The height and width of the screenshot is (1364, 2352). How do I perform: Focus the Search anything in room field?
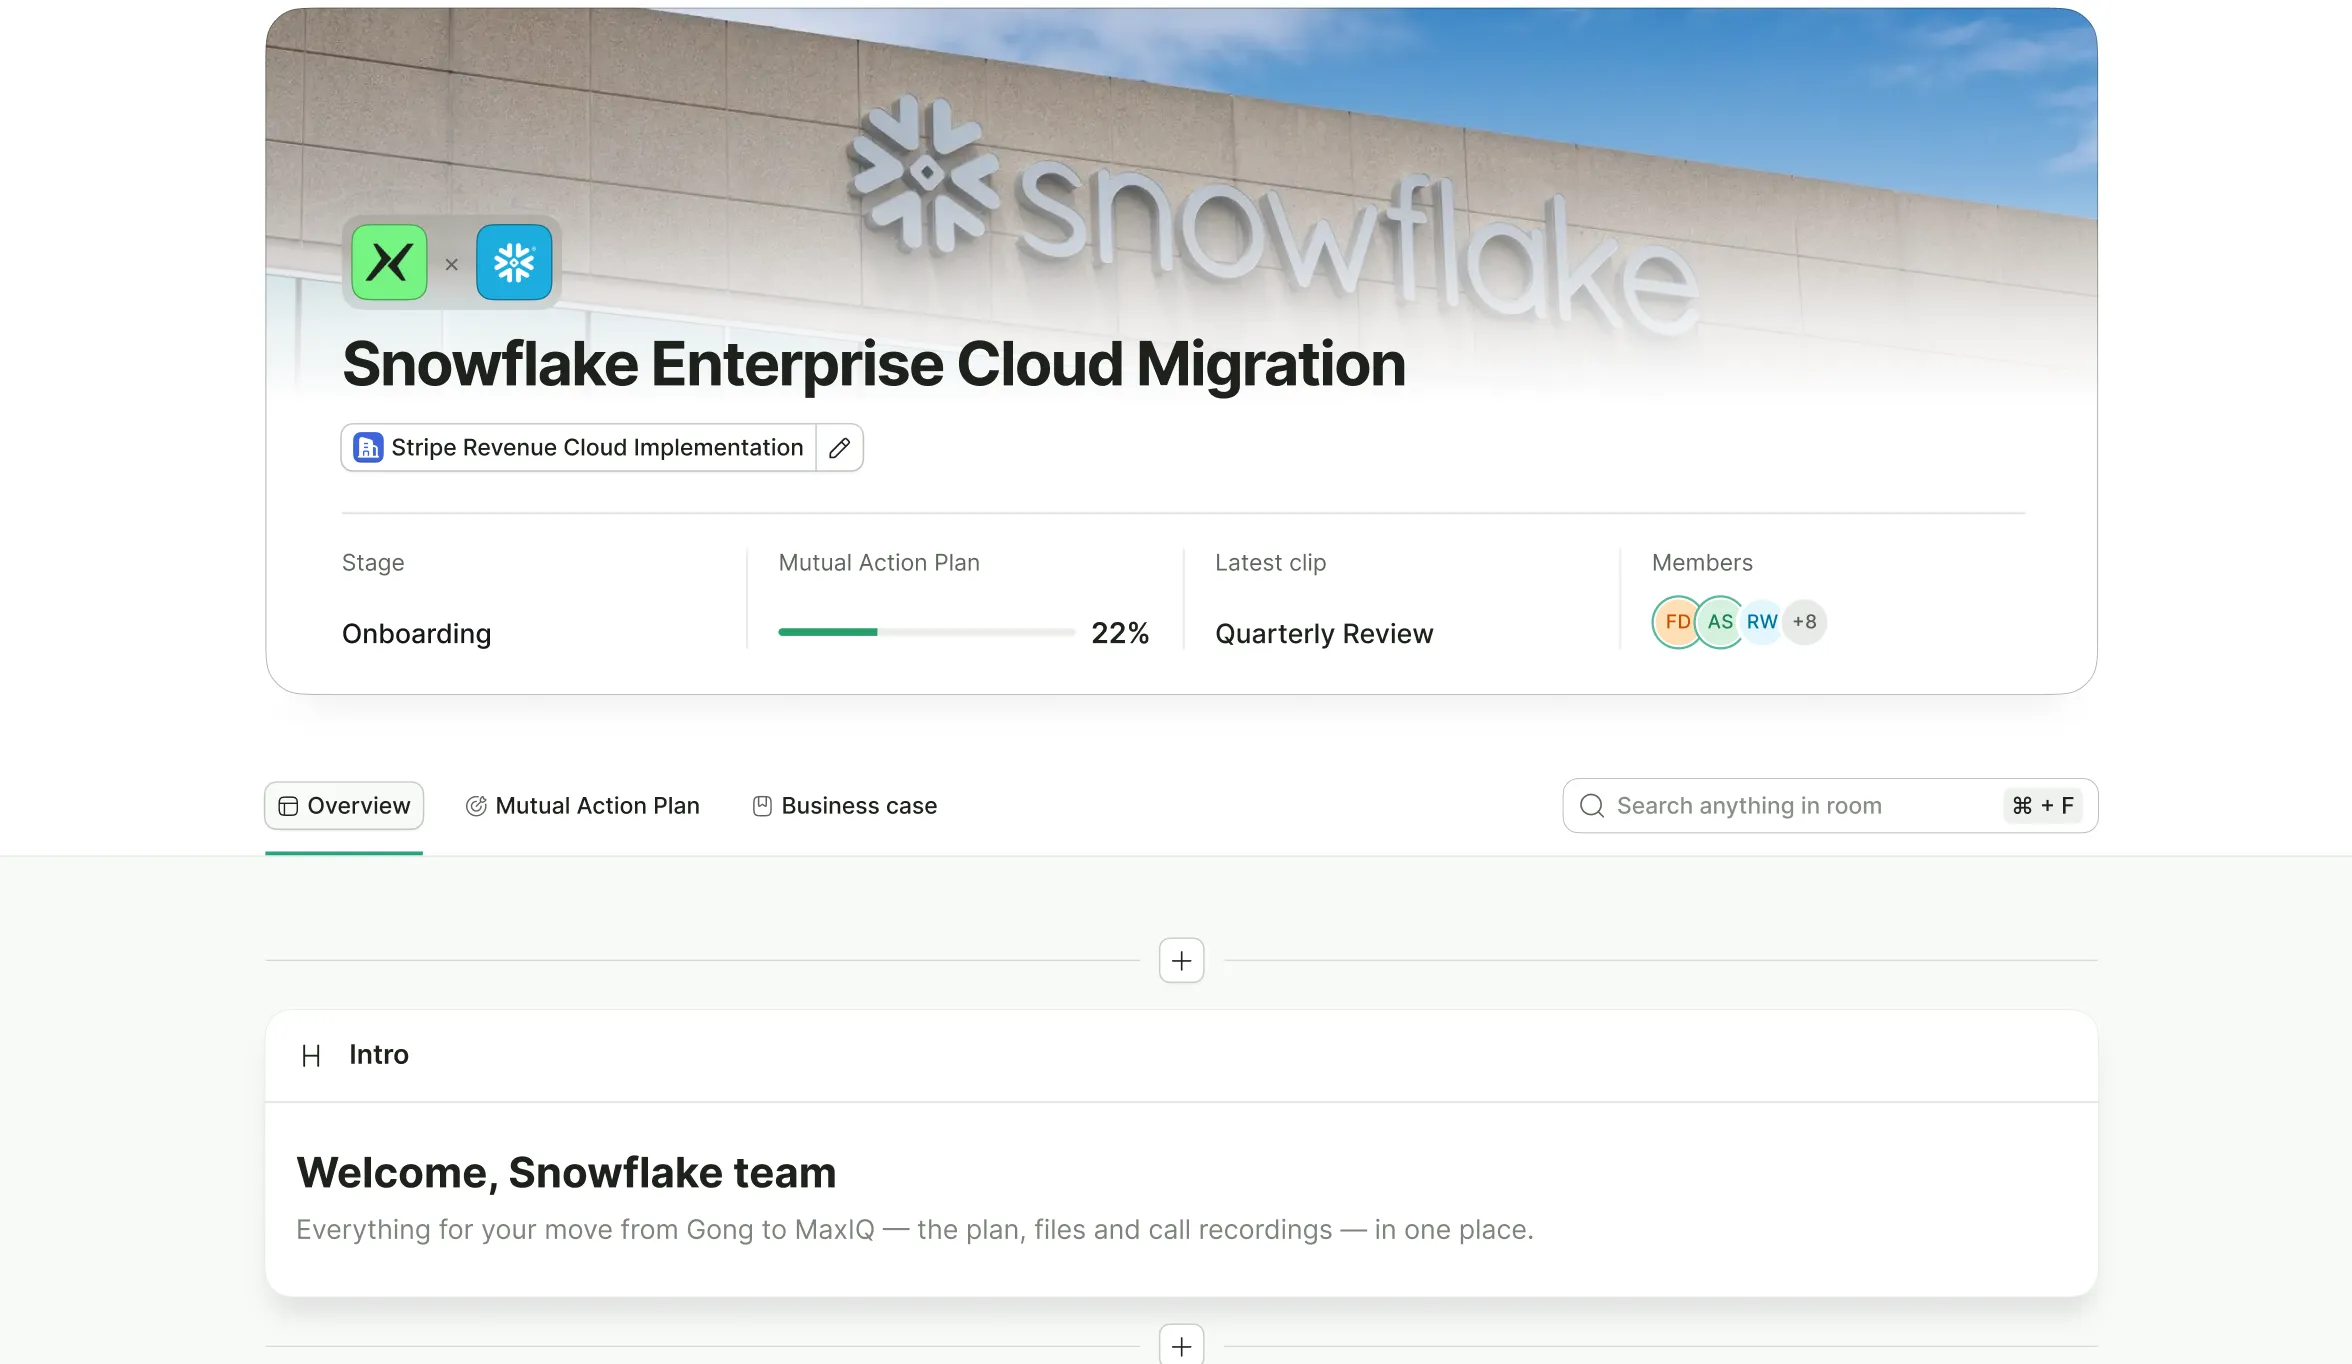click(1830, 806)
